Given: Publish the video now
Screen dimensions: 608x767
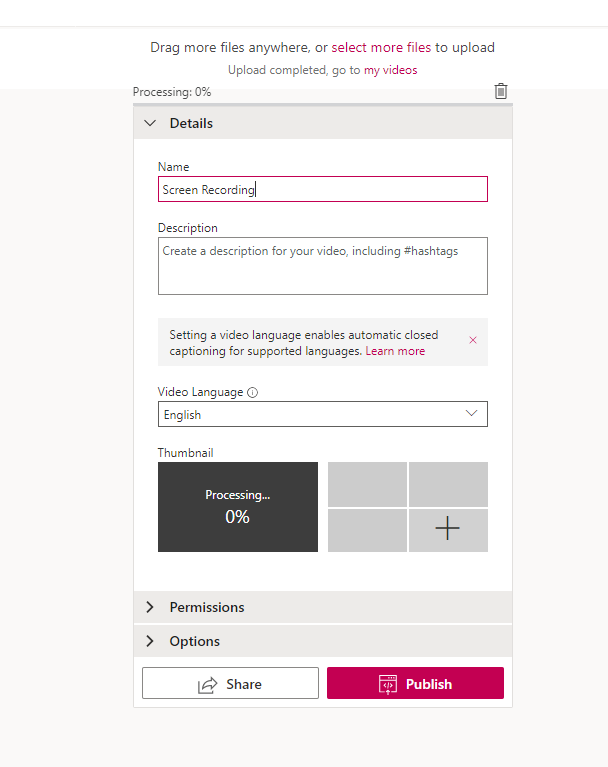Looking at the screenshot, I should point(415,683).
